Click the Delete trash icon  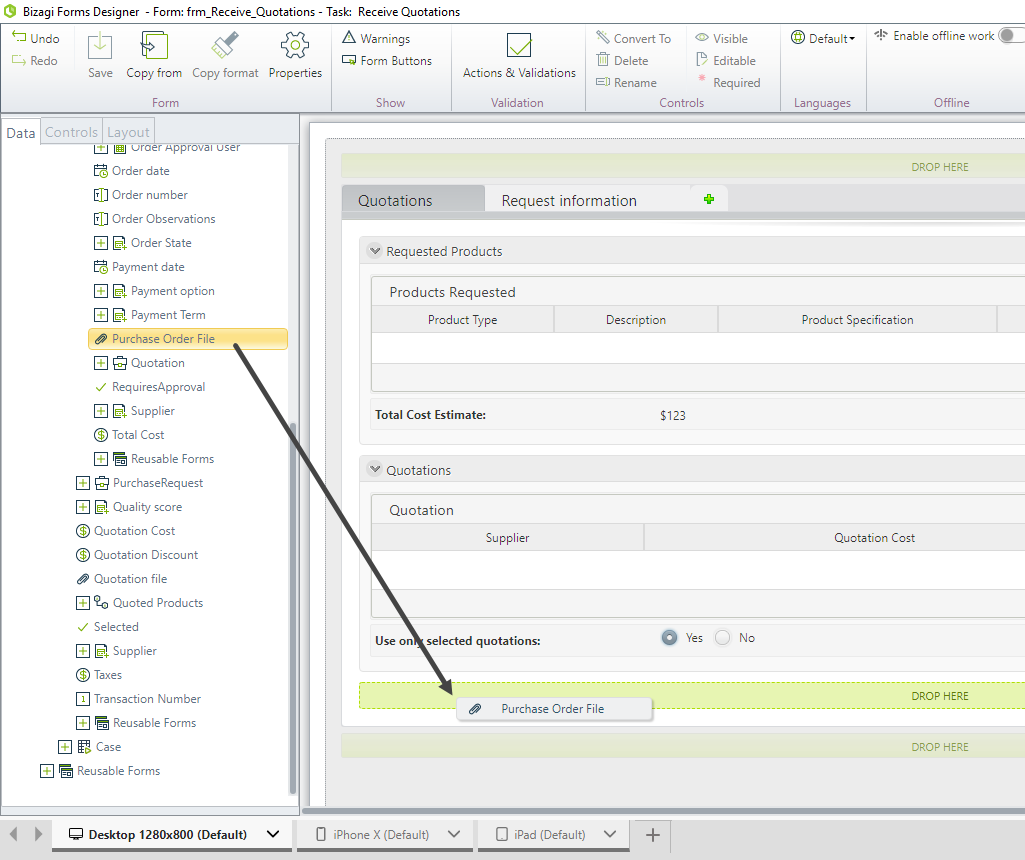click(x=603, y=60)
